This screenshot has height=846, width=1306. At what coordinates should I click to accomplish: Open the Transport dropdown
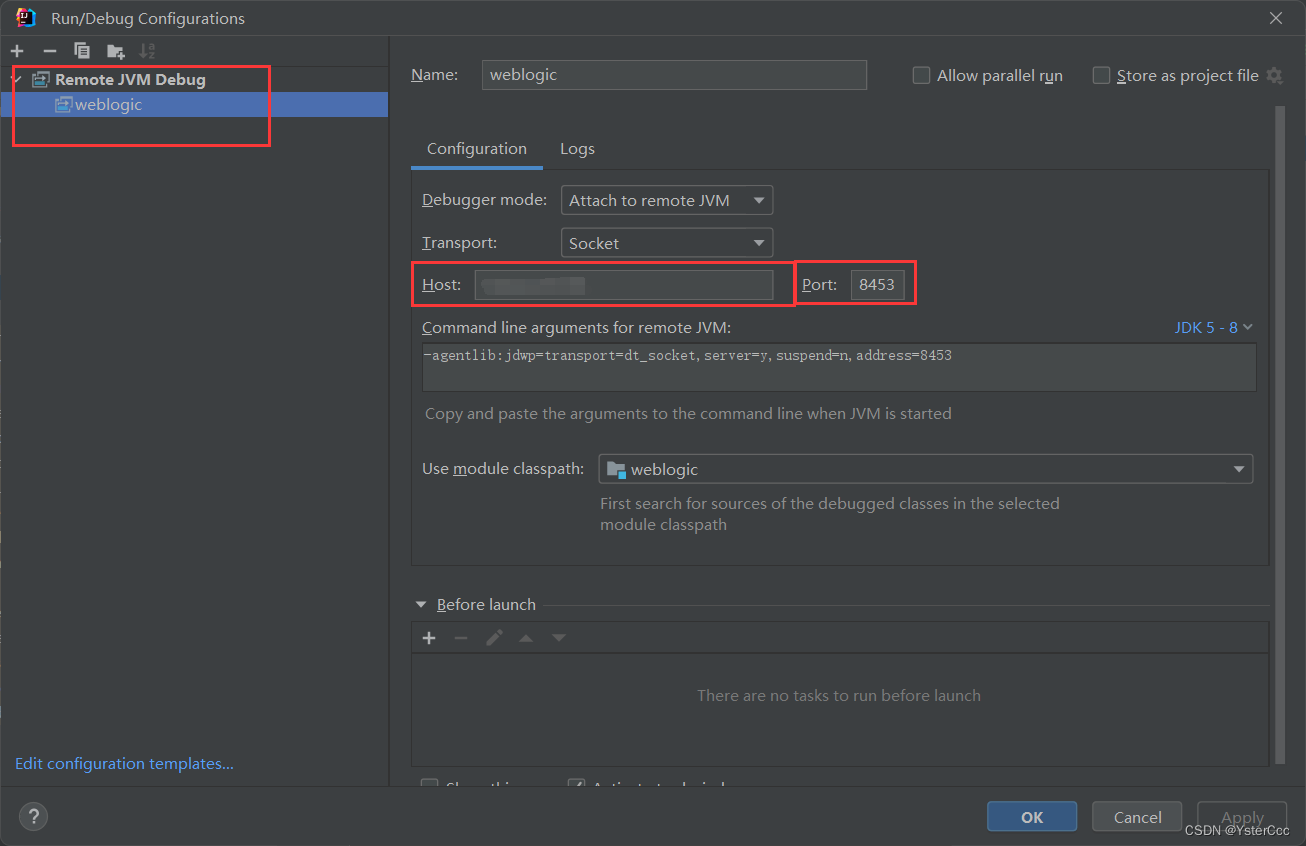pyautogui.click(x=667, y=243)
